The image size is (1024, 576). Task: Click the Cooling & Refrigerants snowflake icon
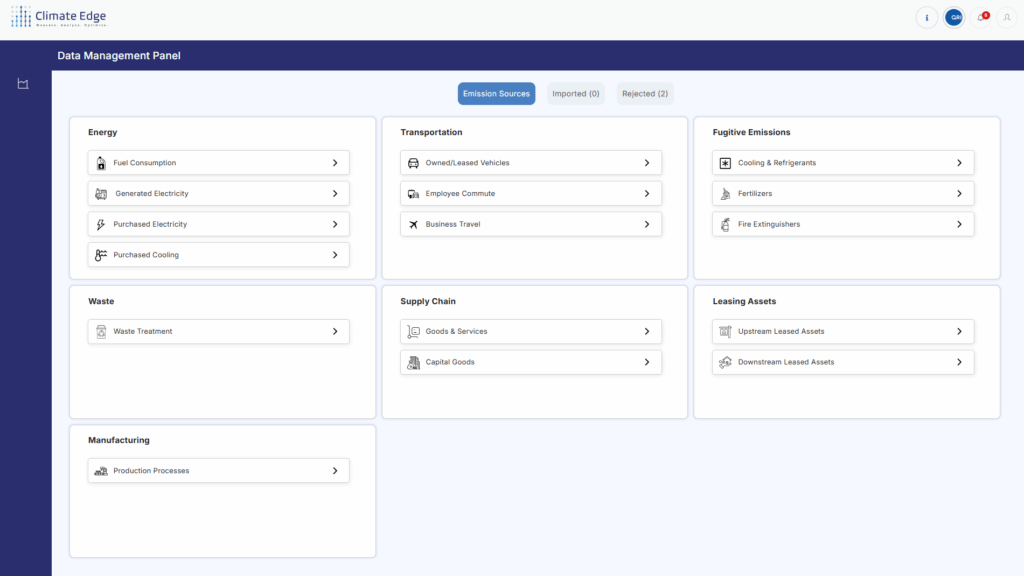pyautogui.click(x=725, y=163)
